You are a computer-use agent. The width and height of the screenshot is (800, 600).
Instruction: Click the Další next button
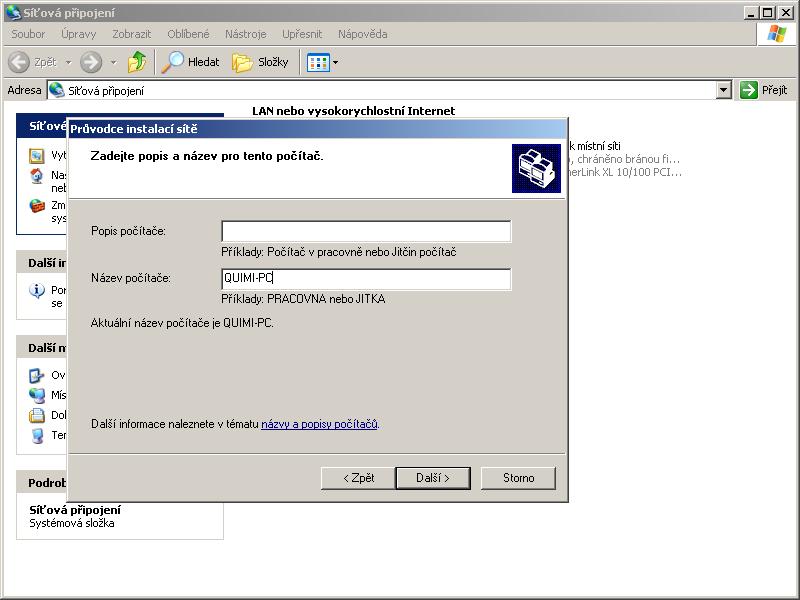pos(433,478)
